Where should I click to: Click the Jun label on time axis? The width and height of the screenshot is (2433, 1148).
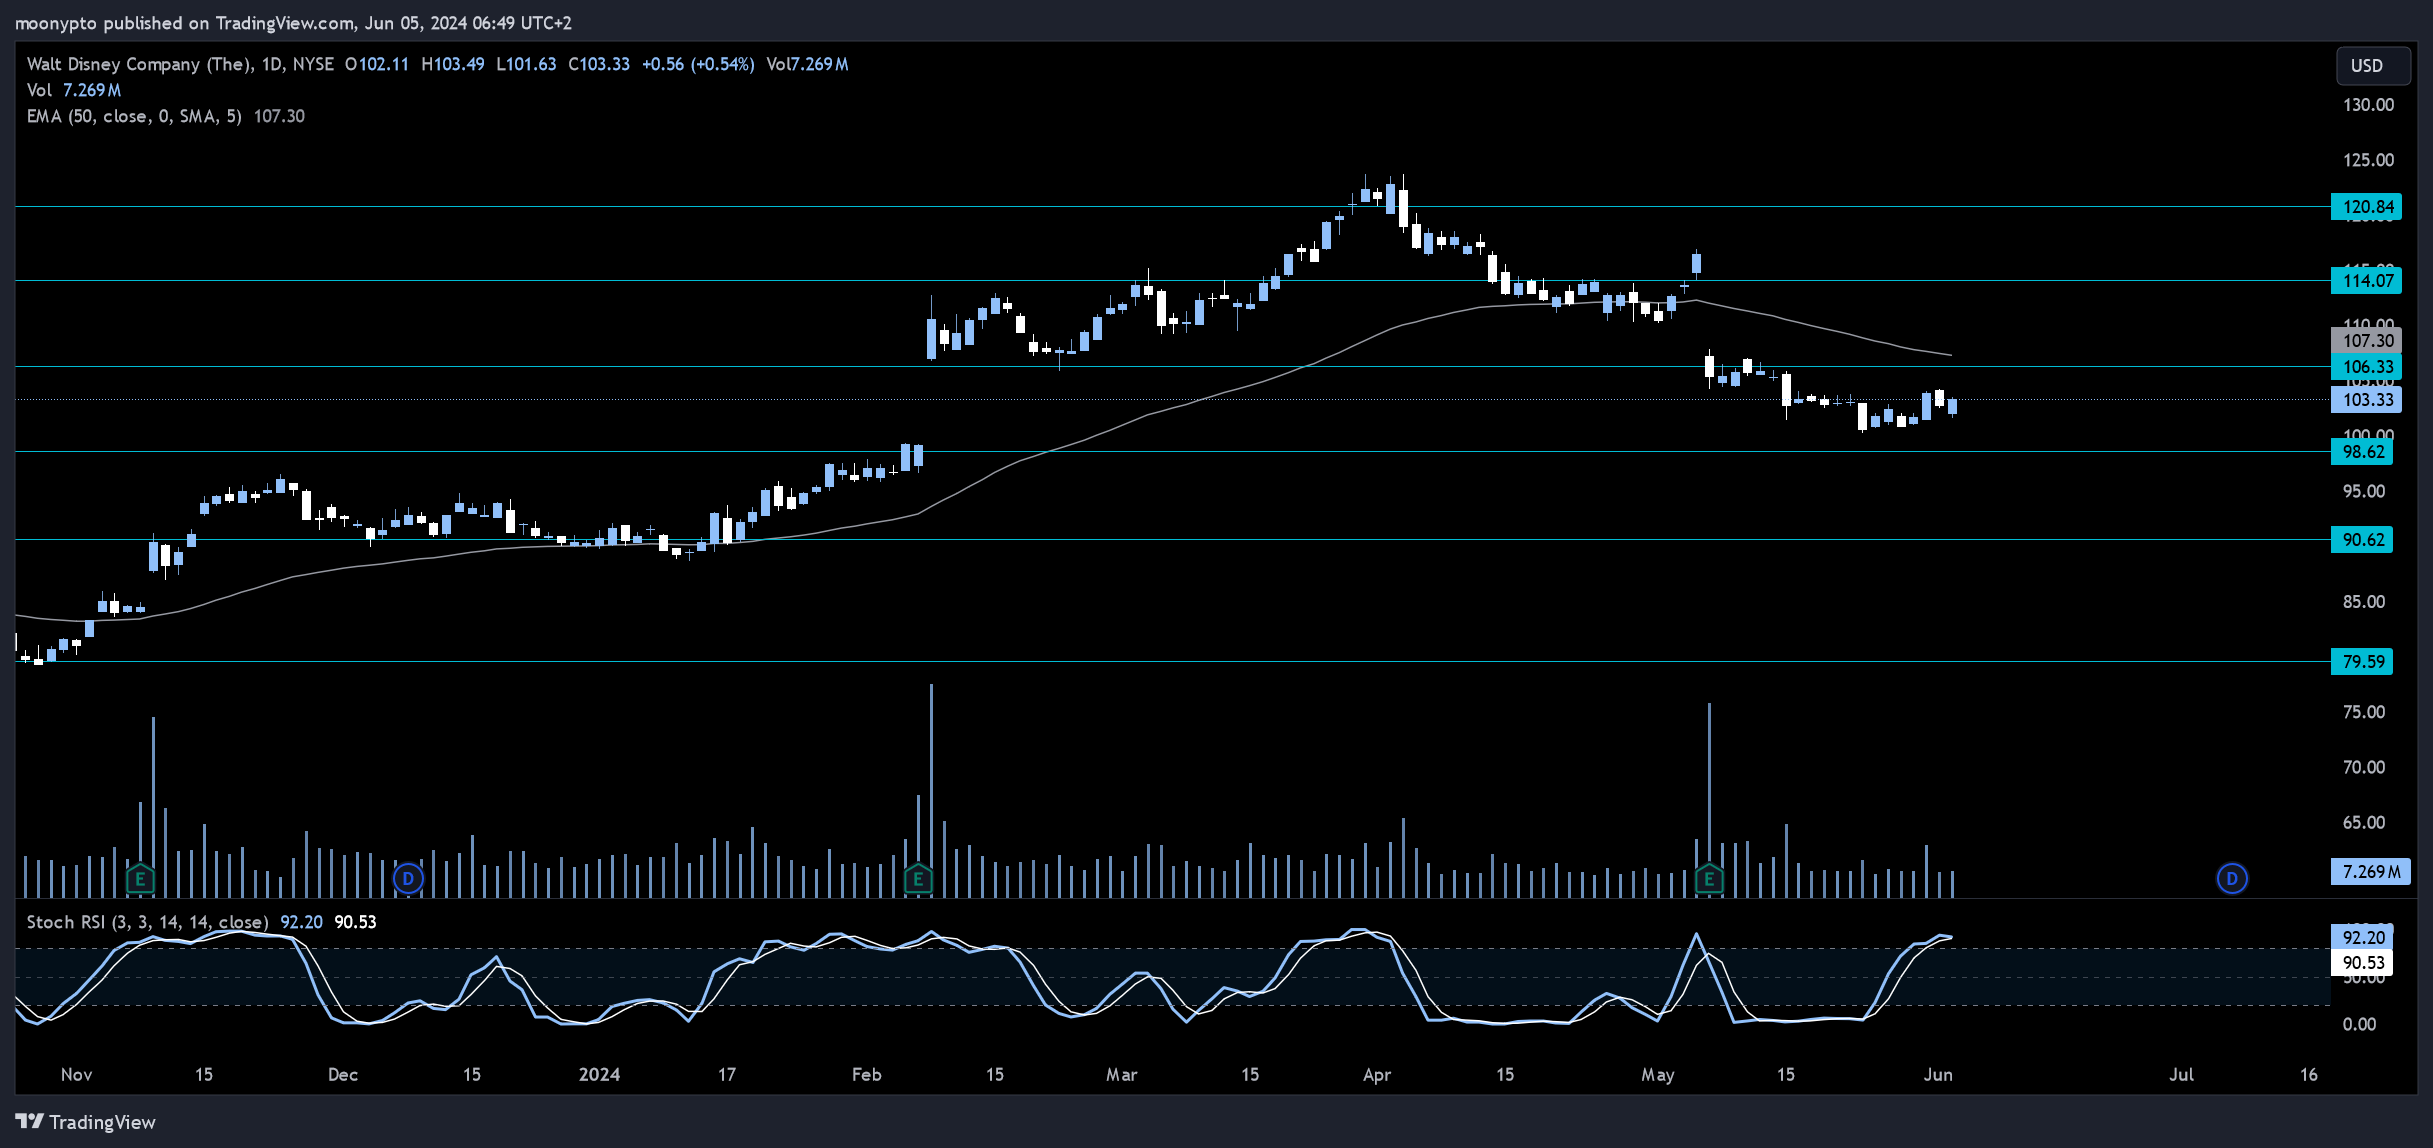click(x=1938, y=1074)
